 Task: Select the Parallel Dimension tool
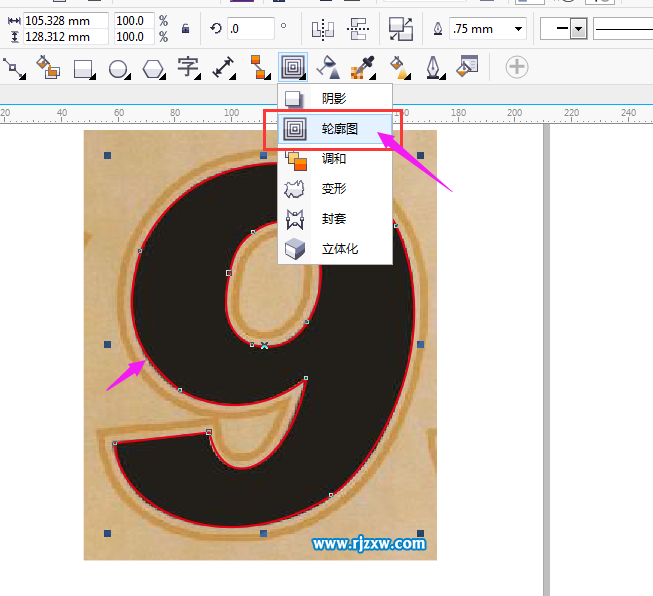coord(224,67)
